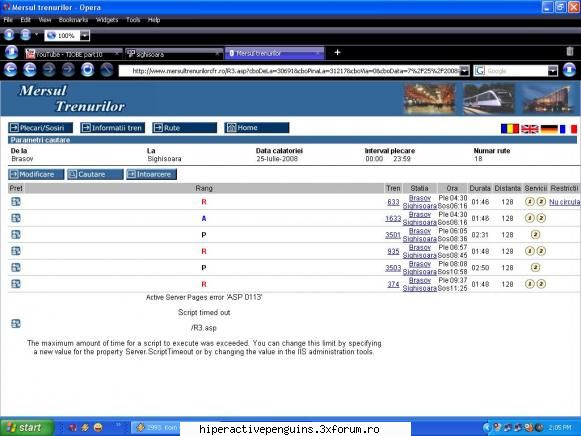
Task: Open train 1633 link
Action: coord(393,219)
